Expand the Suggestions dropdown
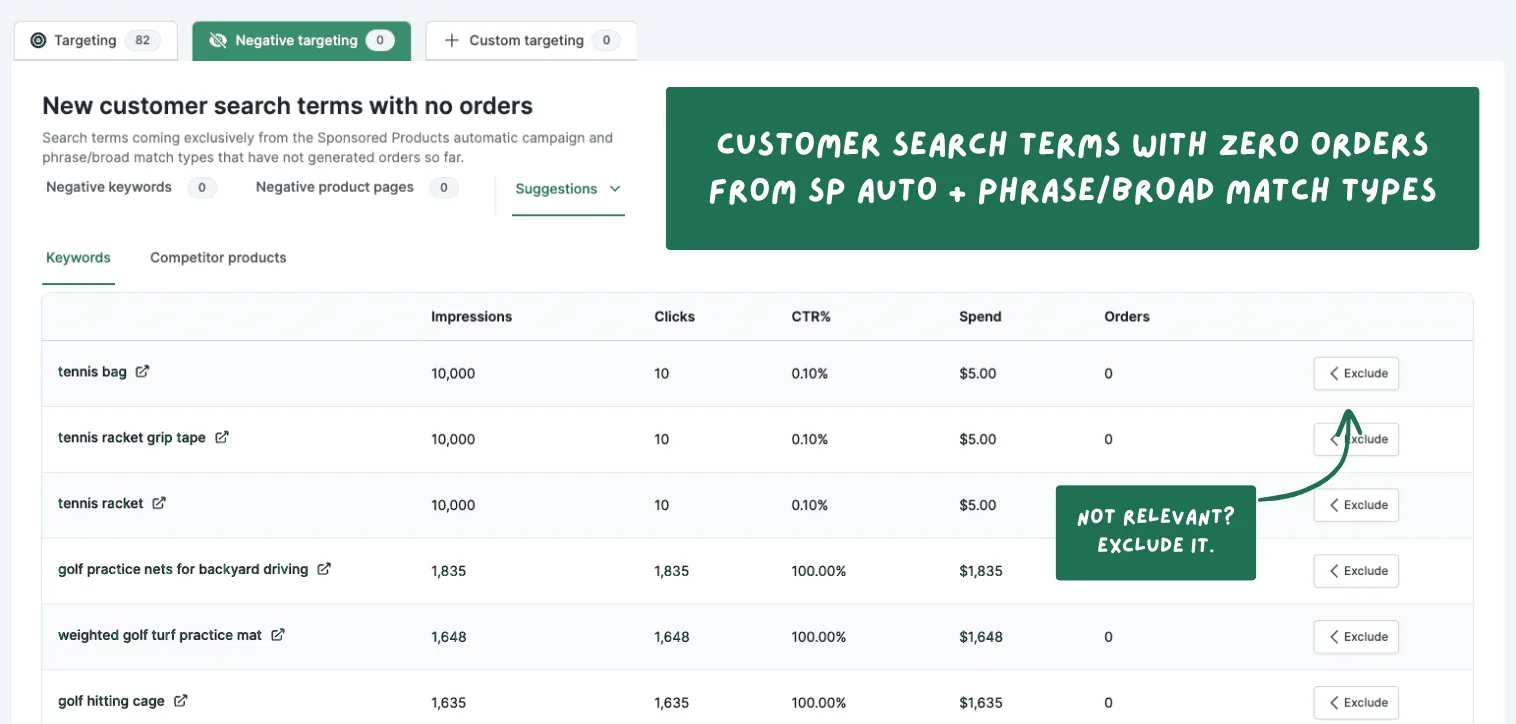The image size is (1516, 724). point(568,189)
